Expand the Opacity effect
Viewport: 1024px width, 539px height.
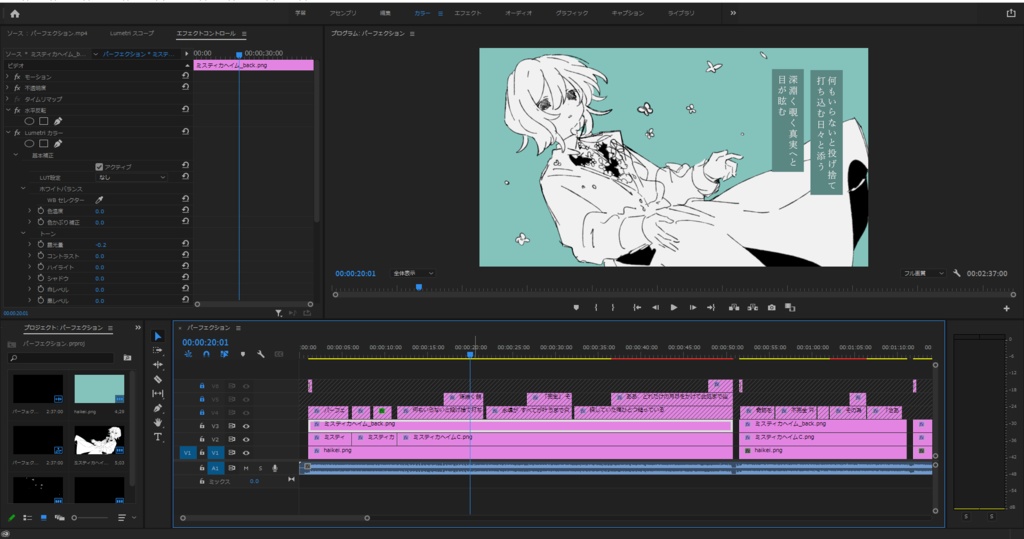click(x=8, y=88)
